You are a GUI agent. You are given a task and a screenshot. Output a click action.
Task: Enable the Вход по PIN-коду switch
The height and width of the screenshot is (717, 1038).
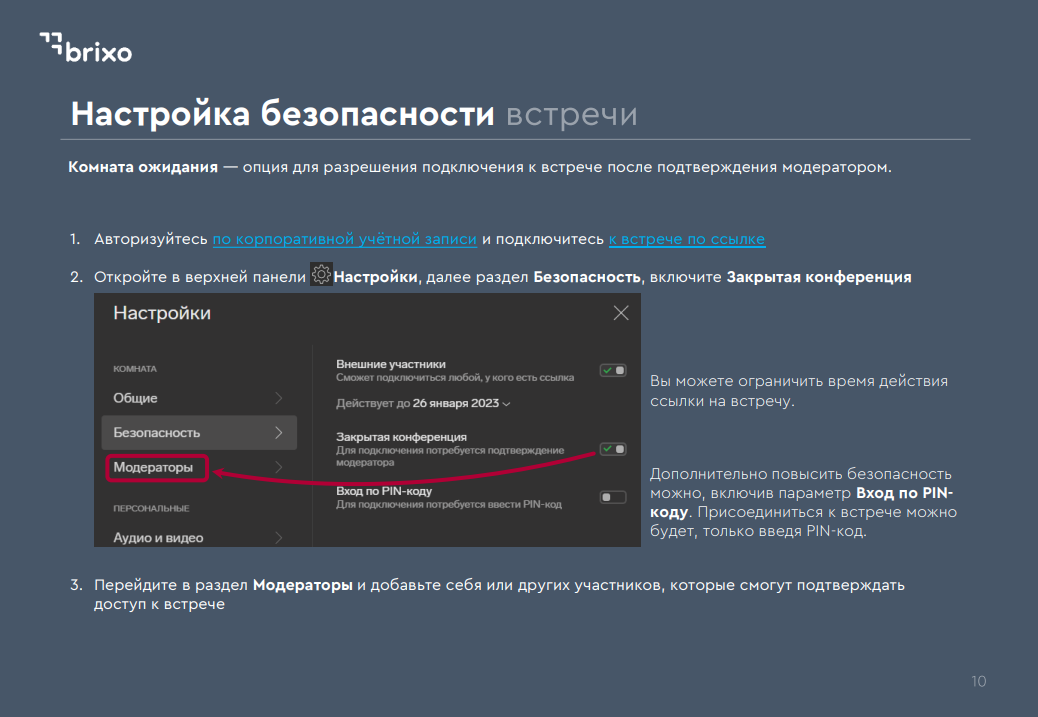point(612,497)
